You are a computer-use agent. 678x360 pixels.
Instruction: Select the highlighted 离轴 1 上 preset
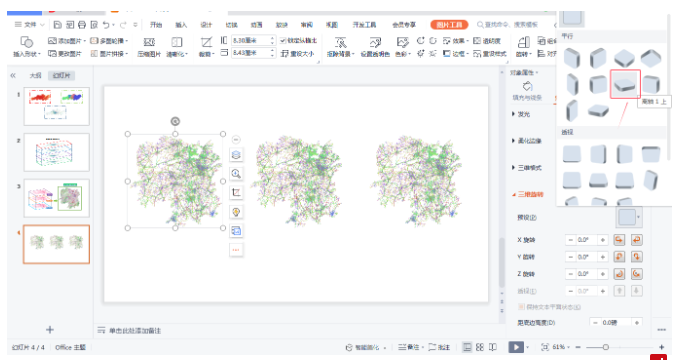point(625,84)
